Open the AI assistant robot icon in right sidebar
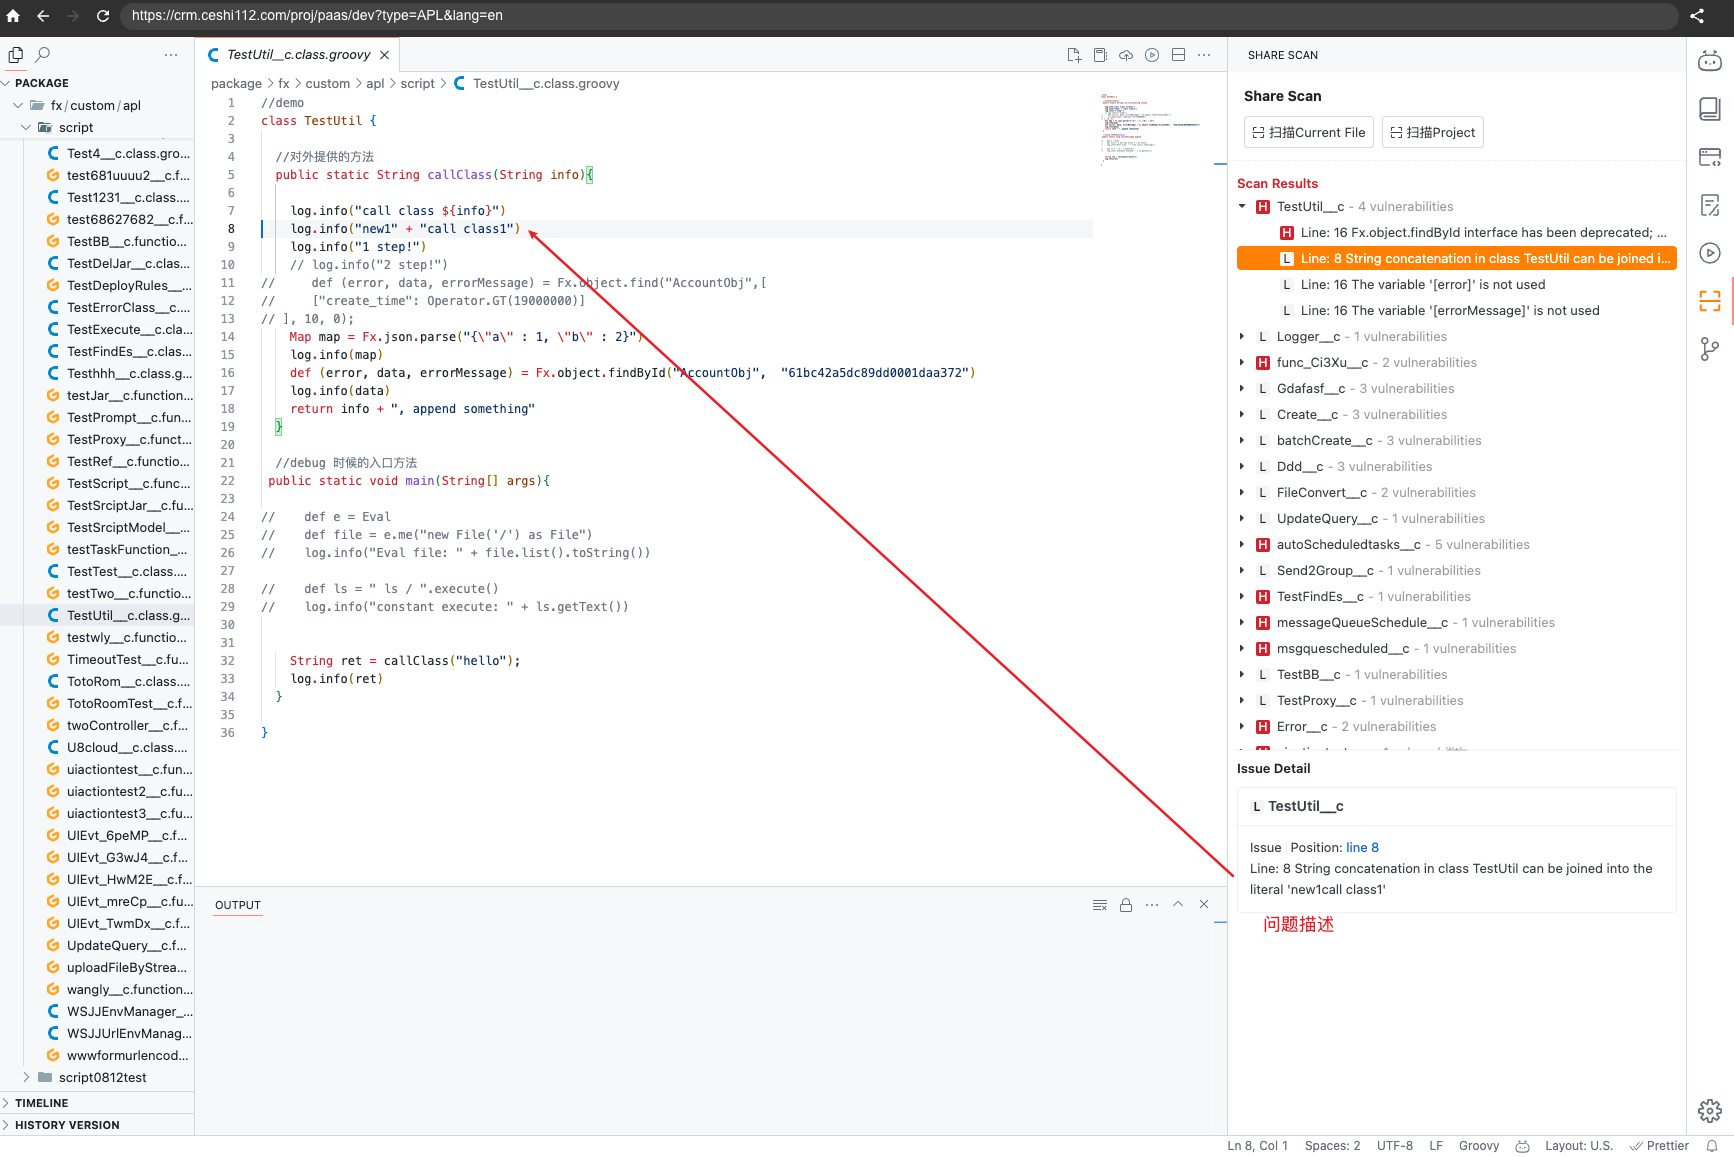This screenshot has height=1157, width=1734. click(1709, 61)
